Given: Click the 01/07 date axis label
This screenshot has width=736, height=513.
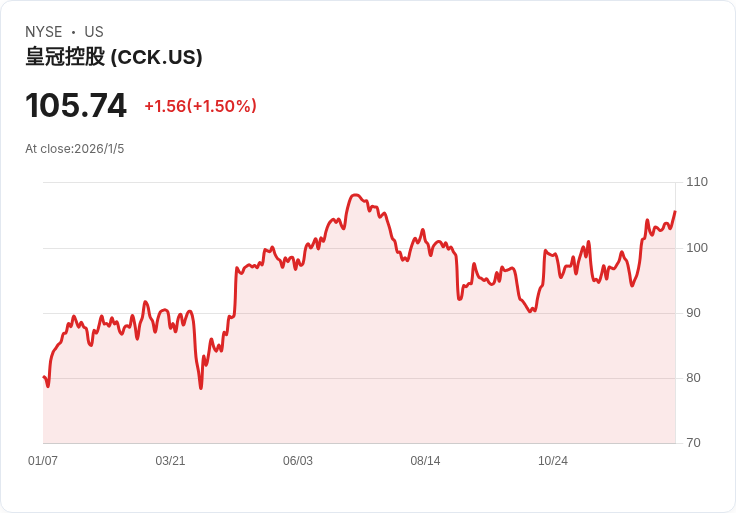Looking at the screenshot, I should (x=43, y=461).
